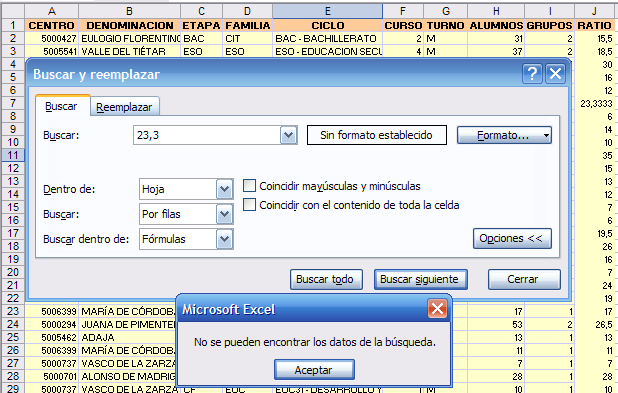
Task: Click the CENTRO header cell
Action: tap(52, 25)
